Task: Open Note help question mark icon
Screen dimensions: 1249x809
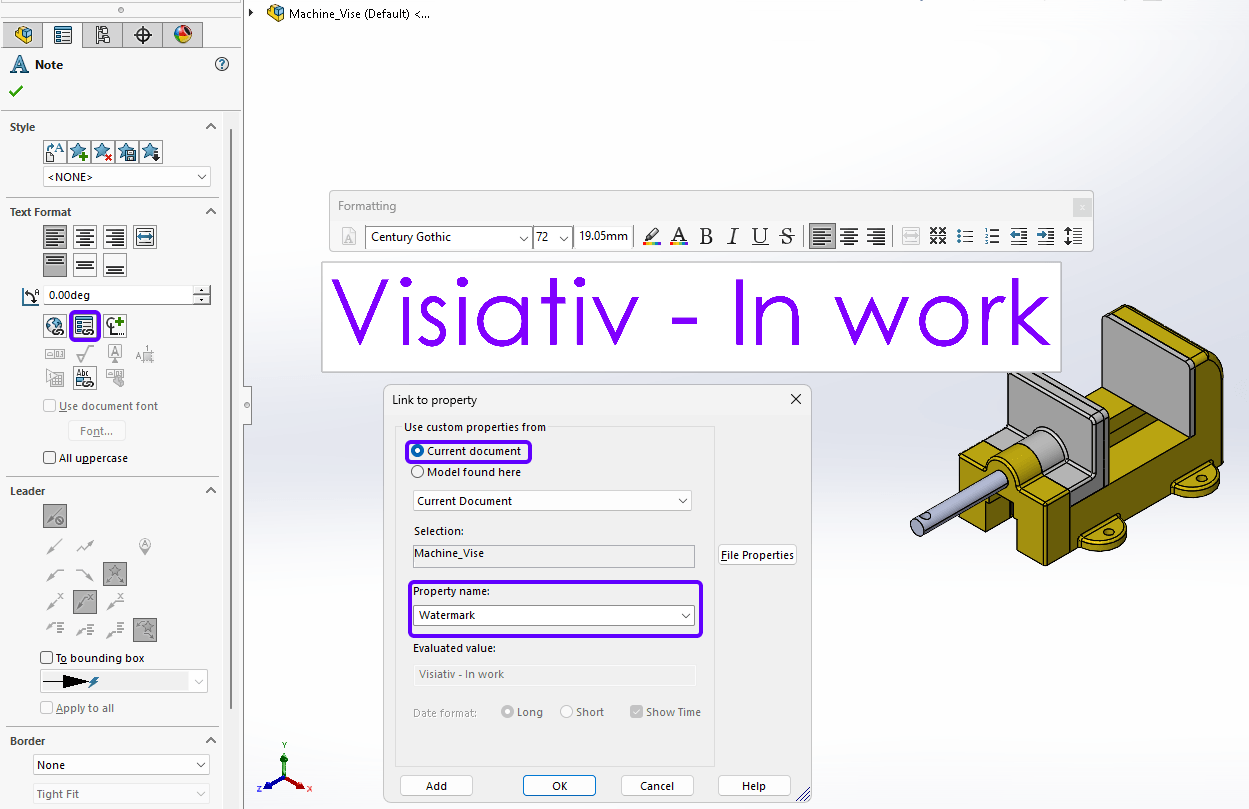Action: 222,64
